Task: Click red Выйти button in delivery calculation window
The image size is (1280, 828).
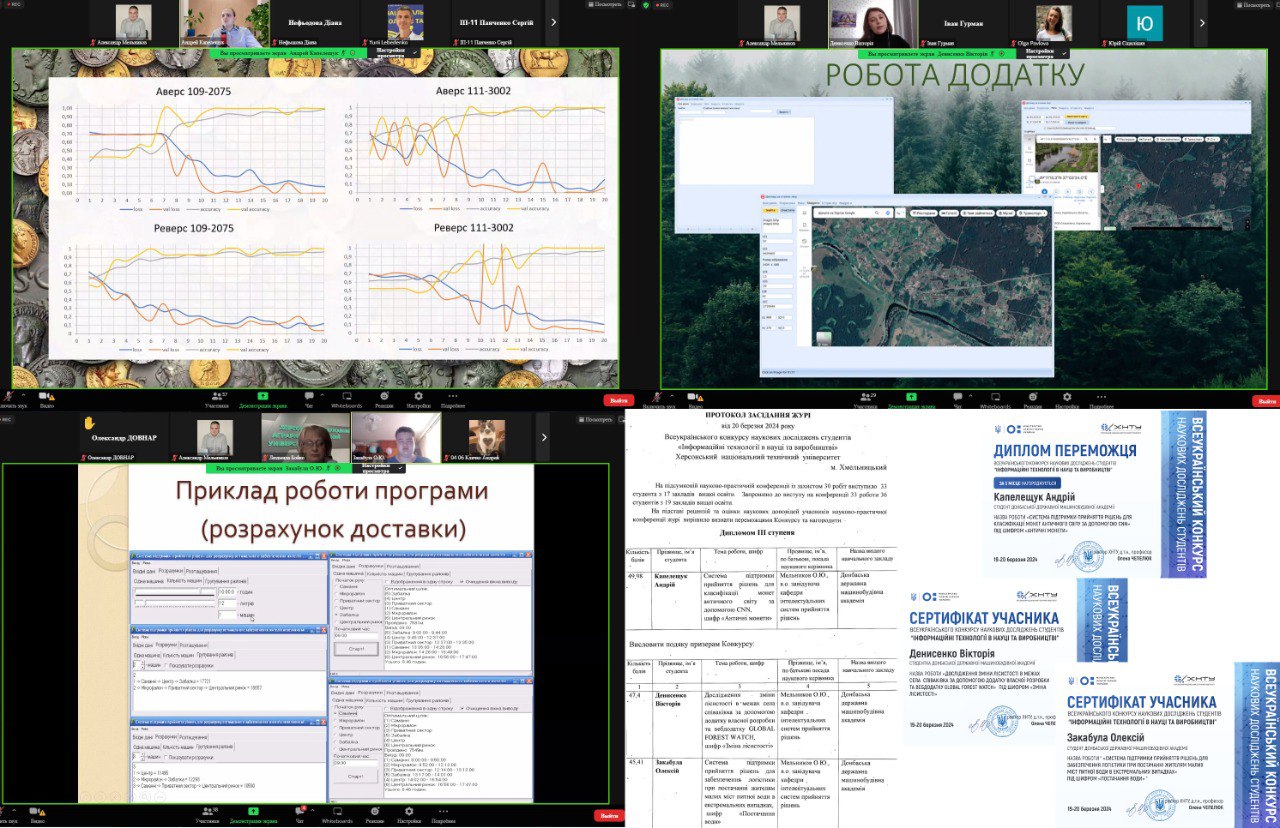Action: (609, 817)
